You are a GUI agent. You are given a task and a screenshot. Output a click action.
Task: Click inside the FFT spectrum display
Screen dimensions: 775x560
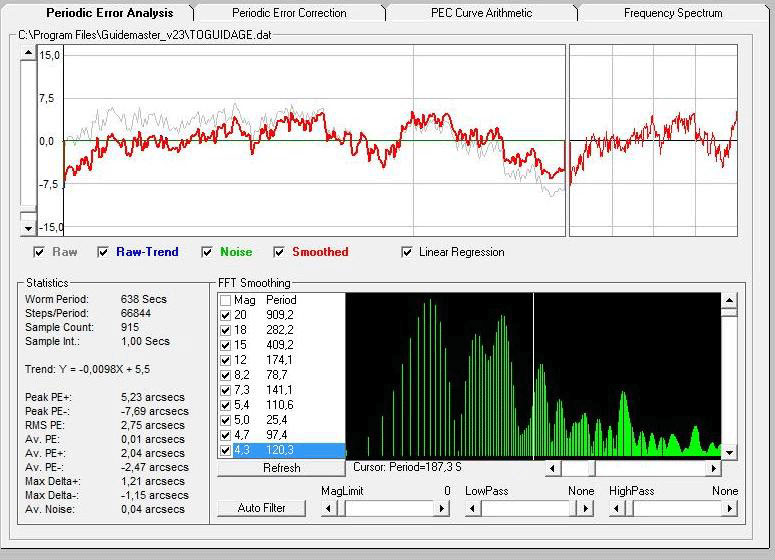[x=533, y=376]
